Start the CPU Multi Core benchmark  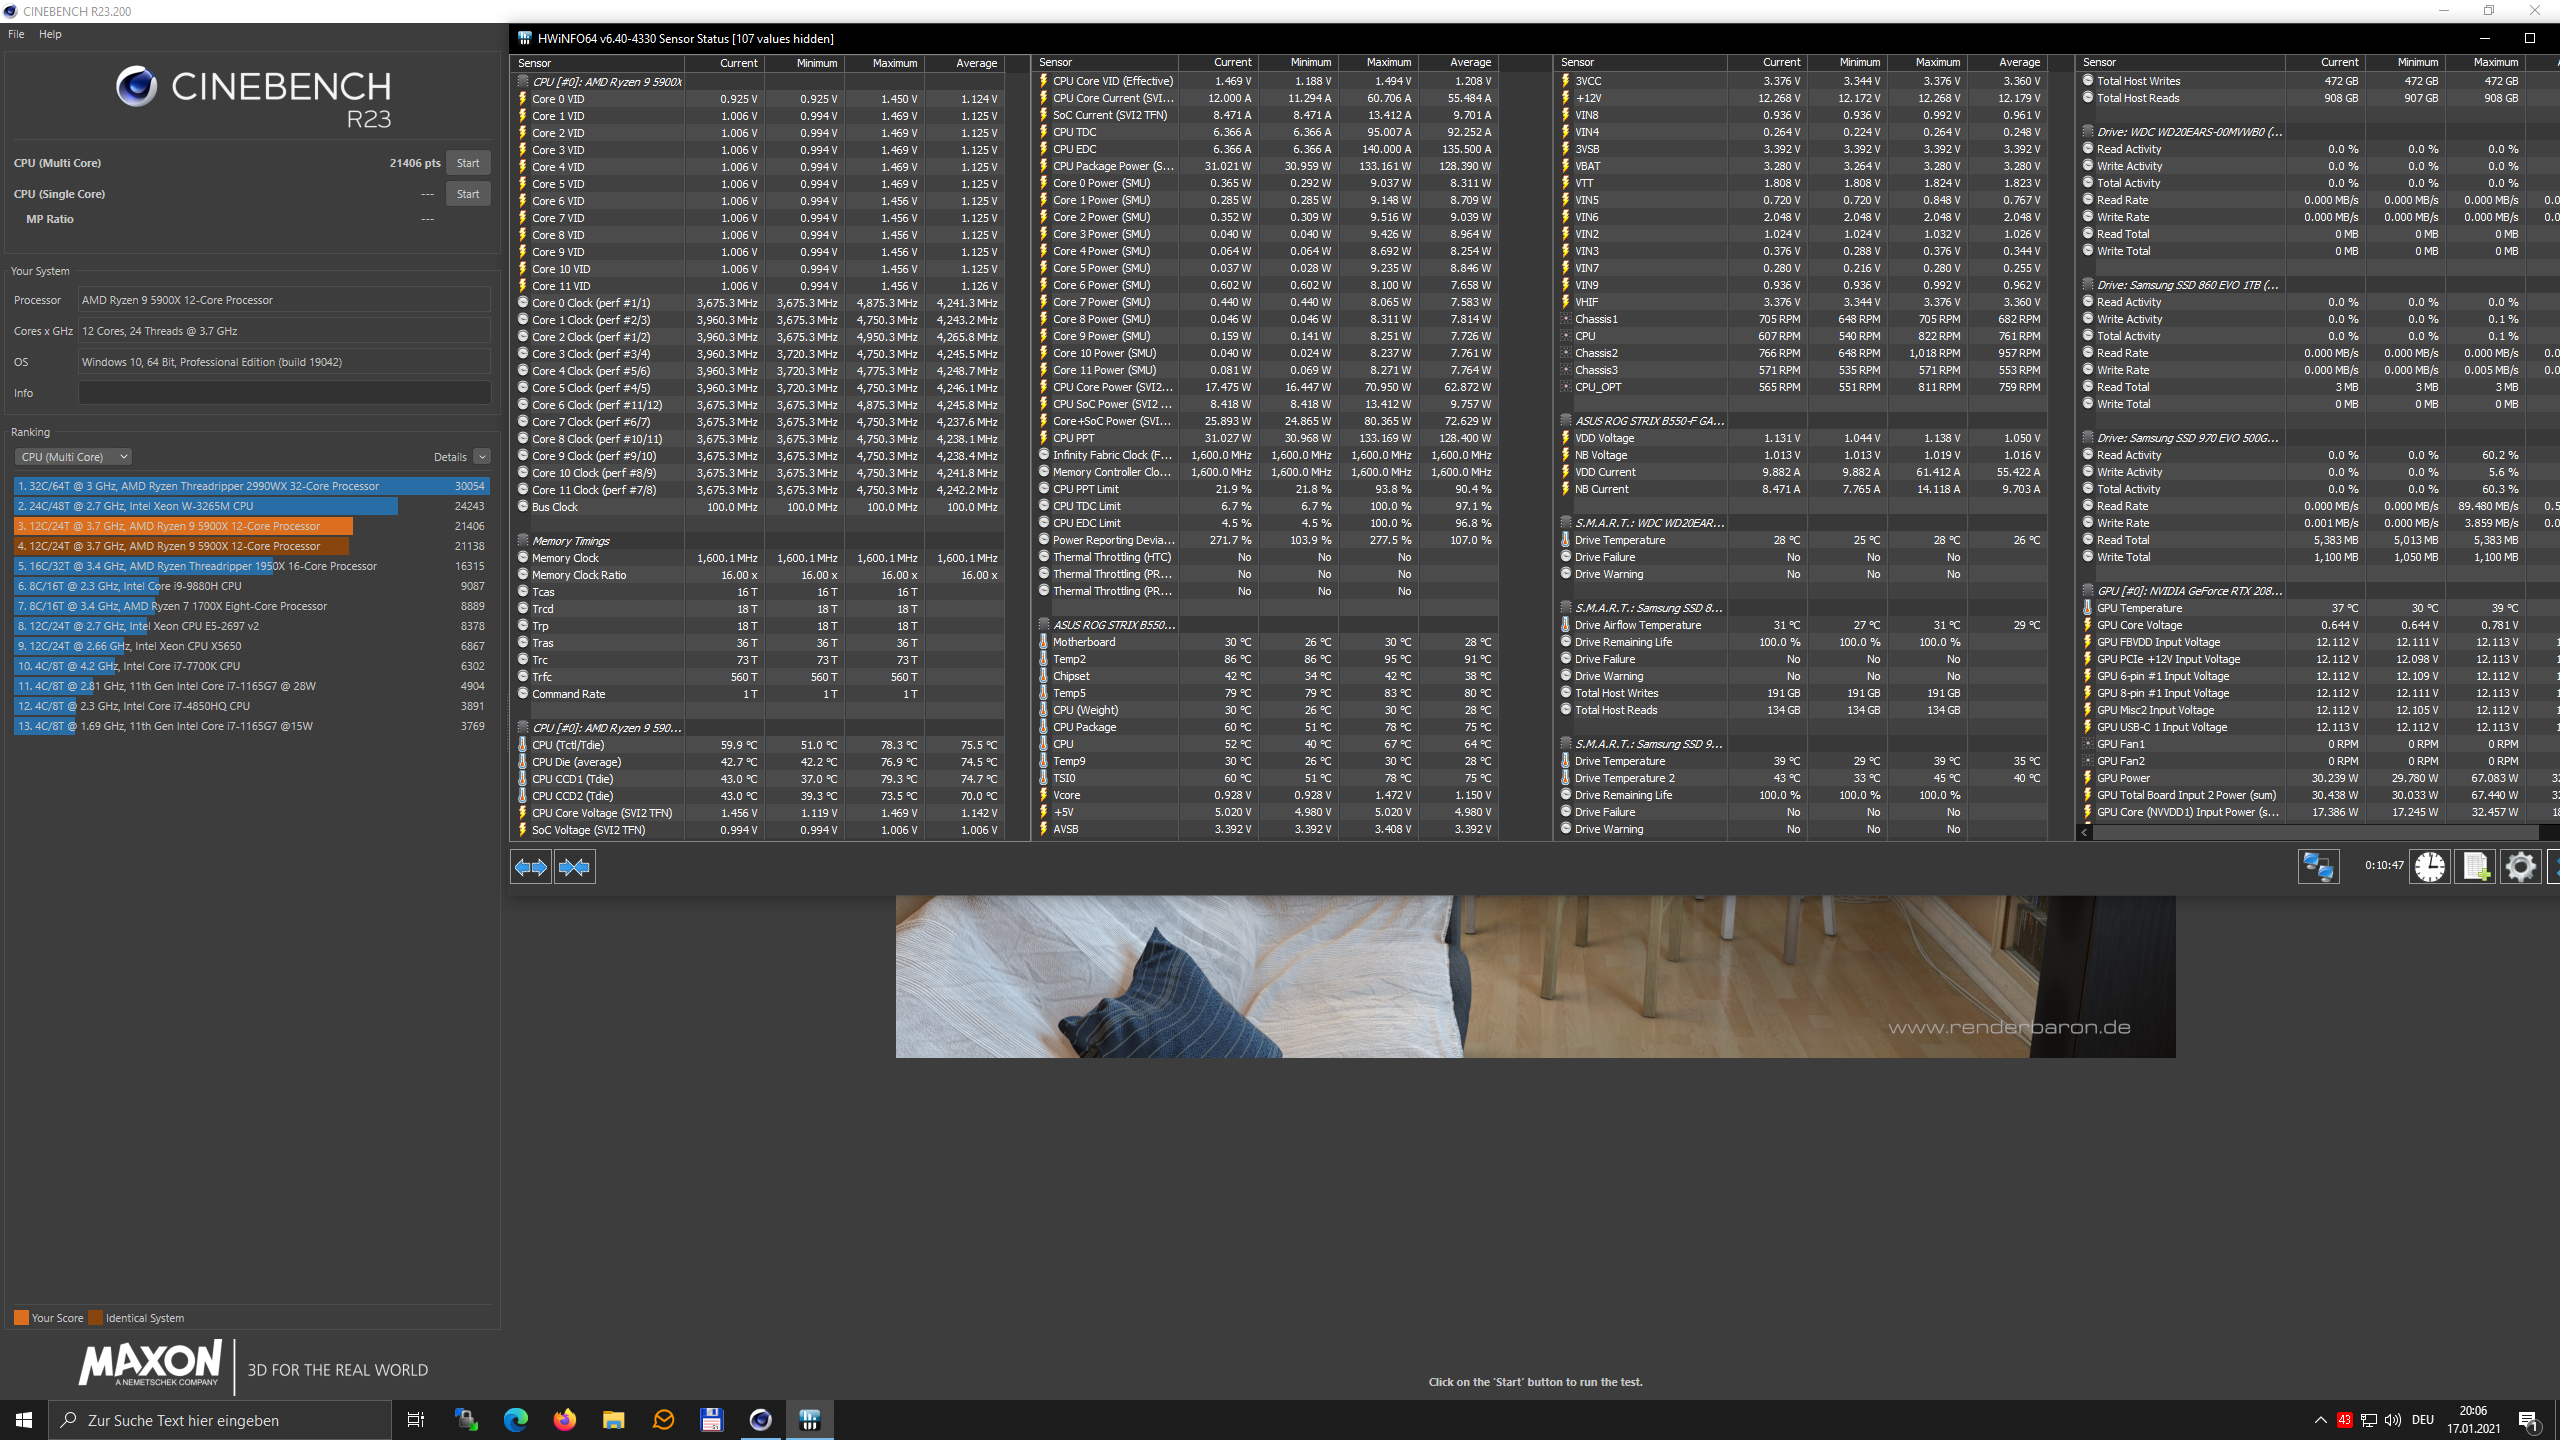pyautogui.click(x=468, y=163)
